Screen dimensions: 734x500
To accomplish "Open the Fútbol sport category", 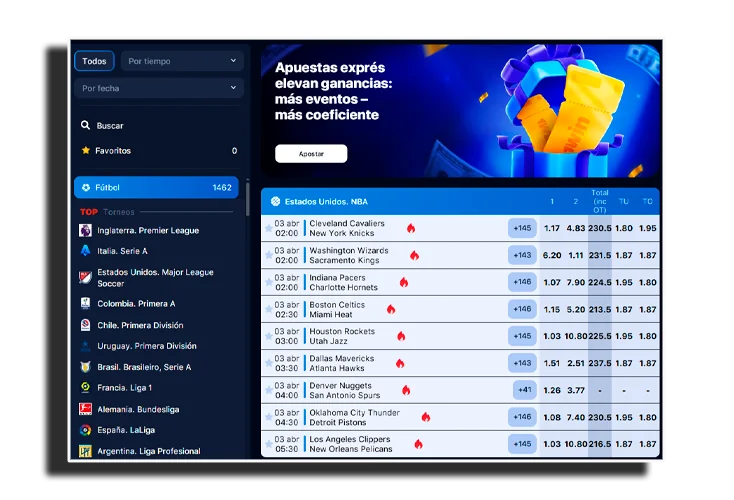I will (x=156, y=187).
